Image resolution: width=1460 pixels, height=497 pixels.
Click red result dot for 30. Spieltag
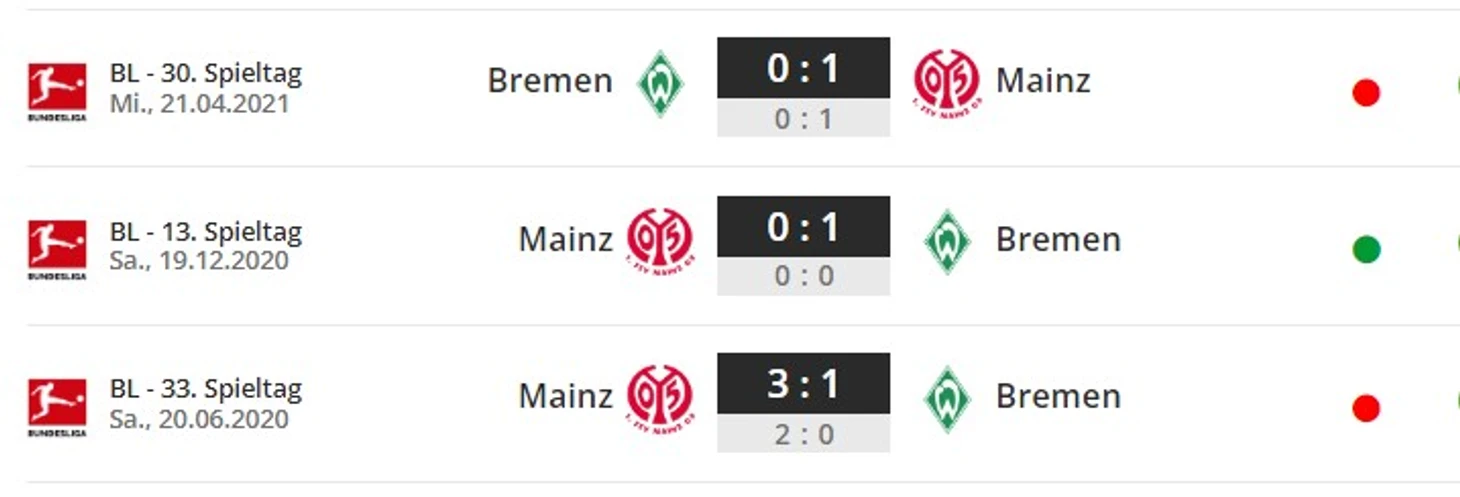[1365, 93]
